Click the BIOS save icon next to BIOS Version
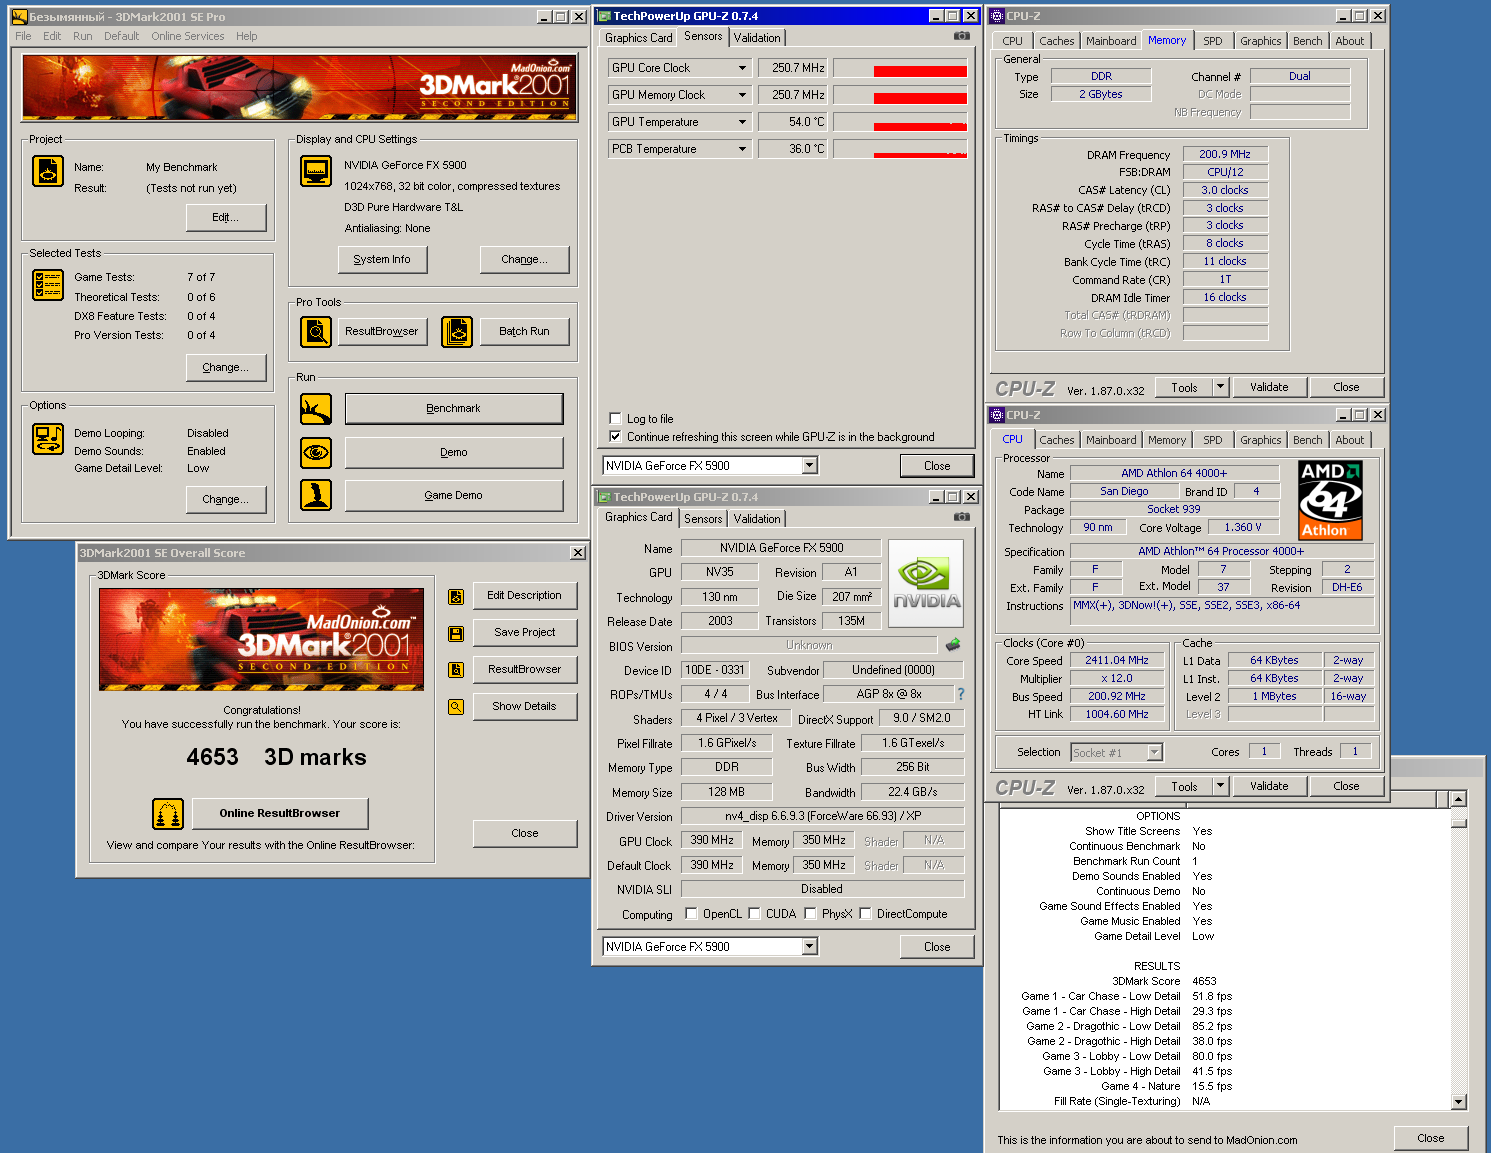Image resolution: width=1491 pixels, height=1153 pixels. click(x=953, y=645)
